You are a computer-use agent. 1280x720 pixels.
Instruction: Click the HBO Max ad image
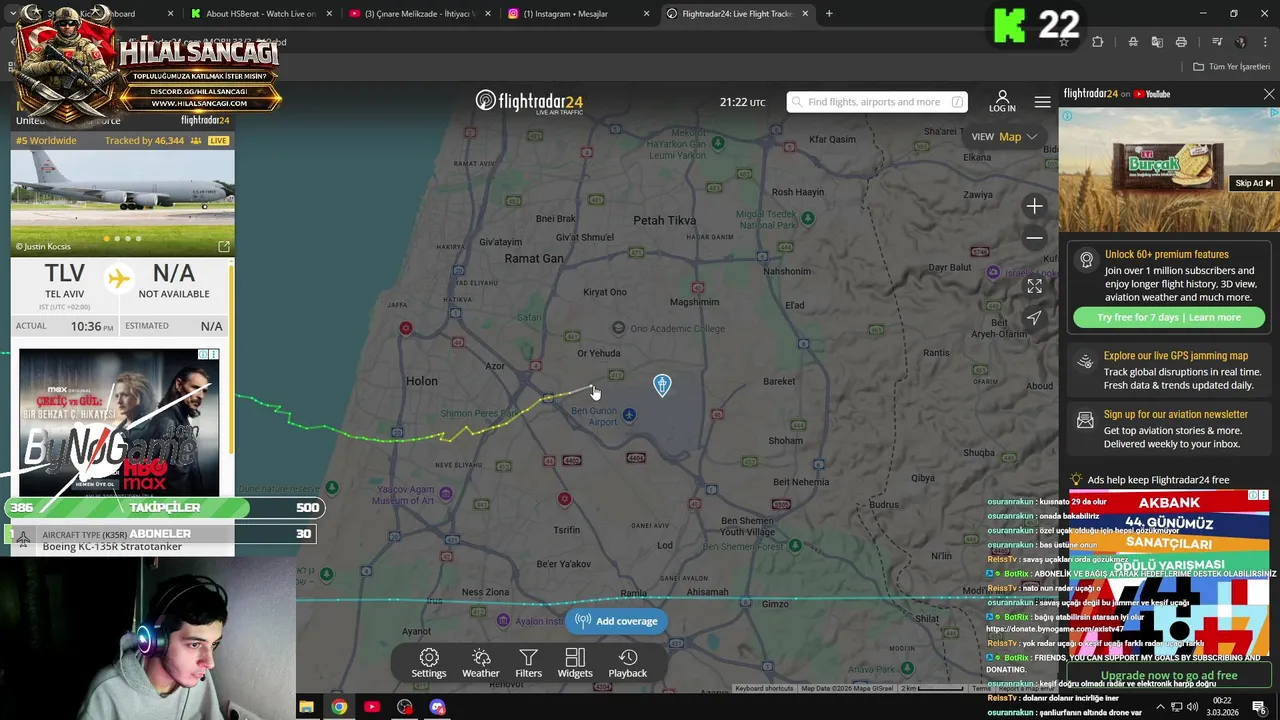point(119,422)
